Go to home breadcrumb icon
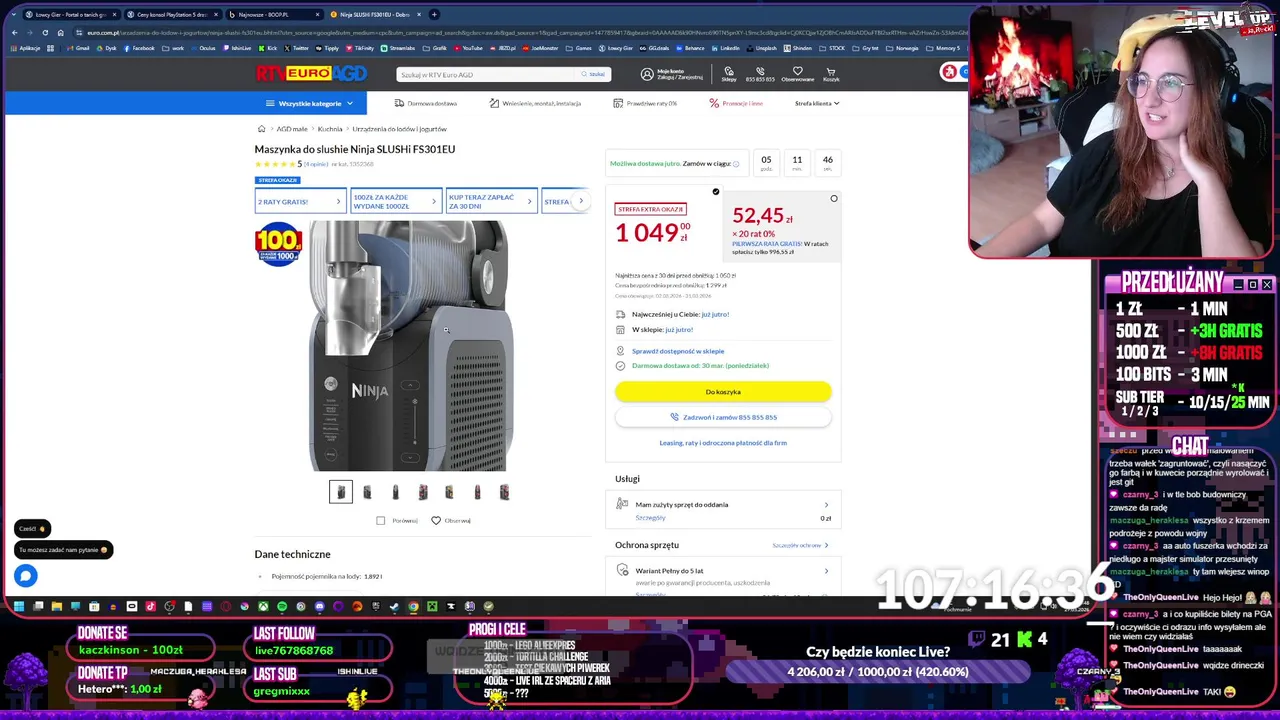 click(261, 129)
